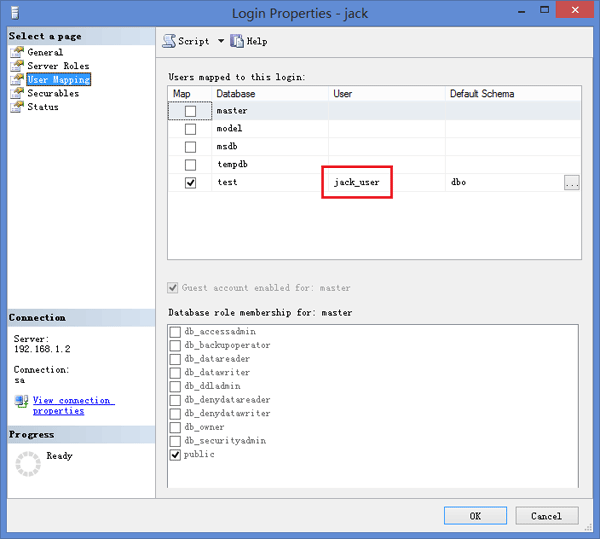Click the Guest account enabled checkbox

(173, 288)
